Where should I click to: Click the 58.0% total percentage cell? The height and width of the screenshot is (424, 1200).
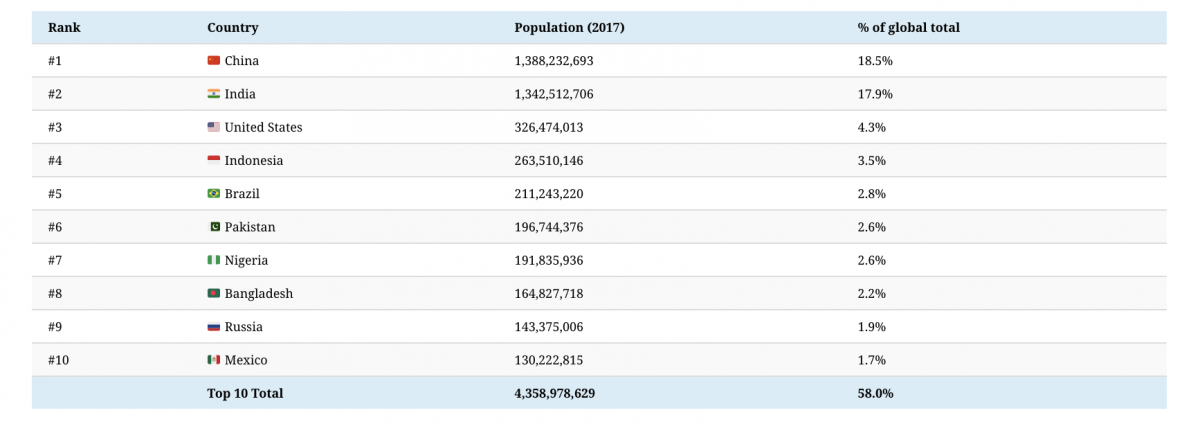tap(875, 394)
